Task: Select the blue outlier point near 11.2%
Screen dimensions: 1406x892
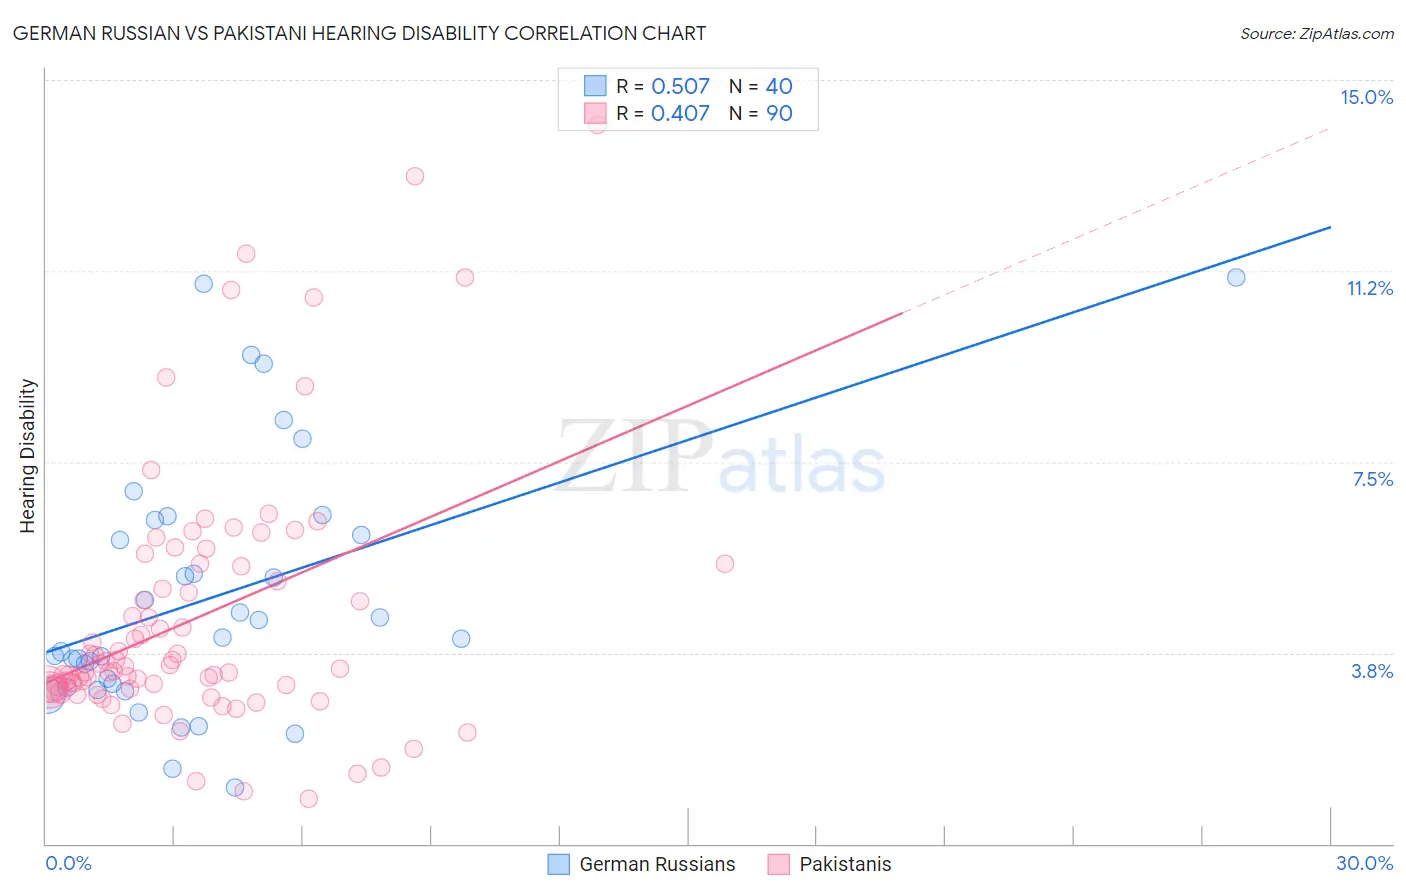Action: [1236, 277]
